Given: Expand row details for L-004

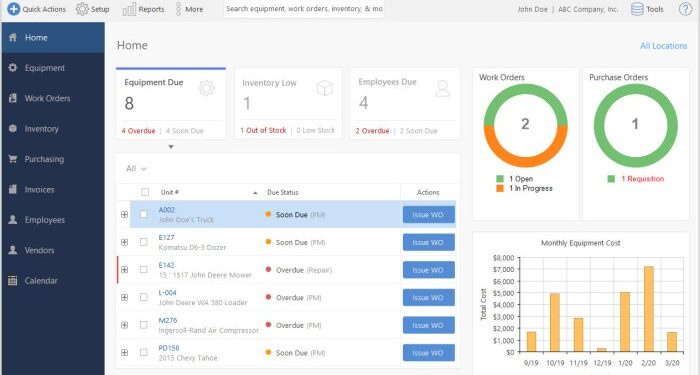Looking at the screenshot, I should point(125,297).
